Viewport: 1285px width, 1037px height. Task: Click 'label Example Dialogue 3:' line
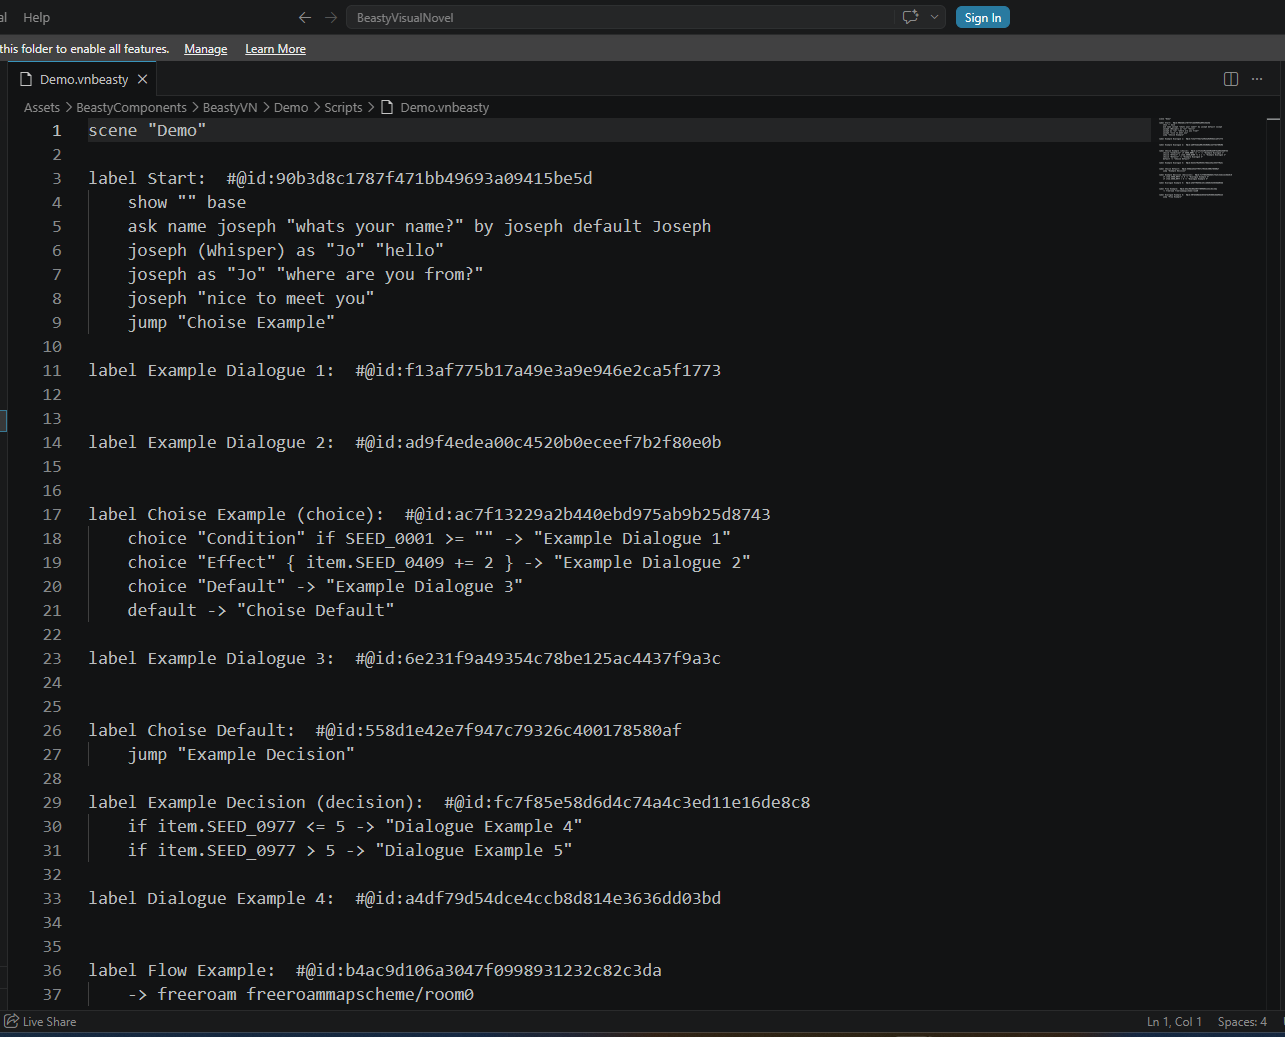(404, 658)
